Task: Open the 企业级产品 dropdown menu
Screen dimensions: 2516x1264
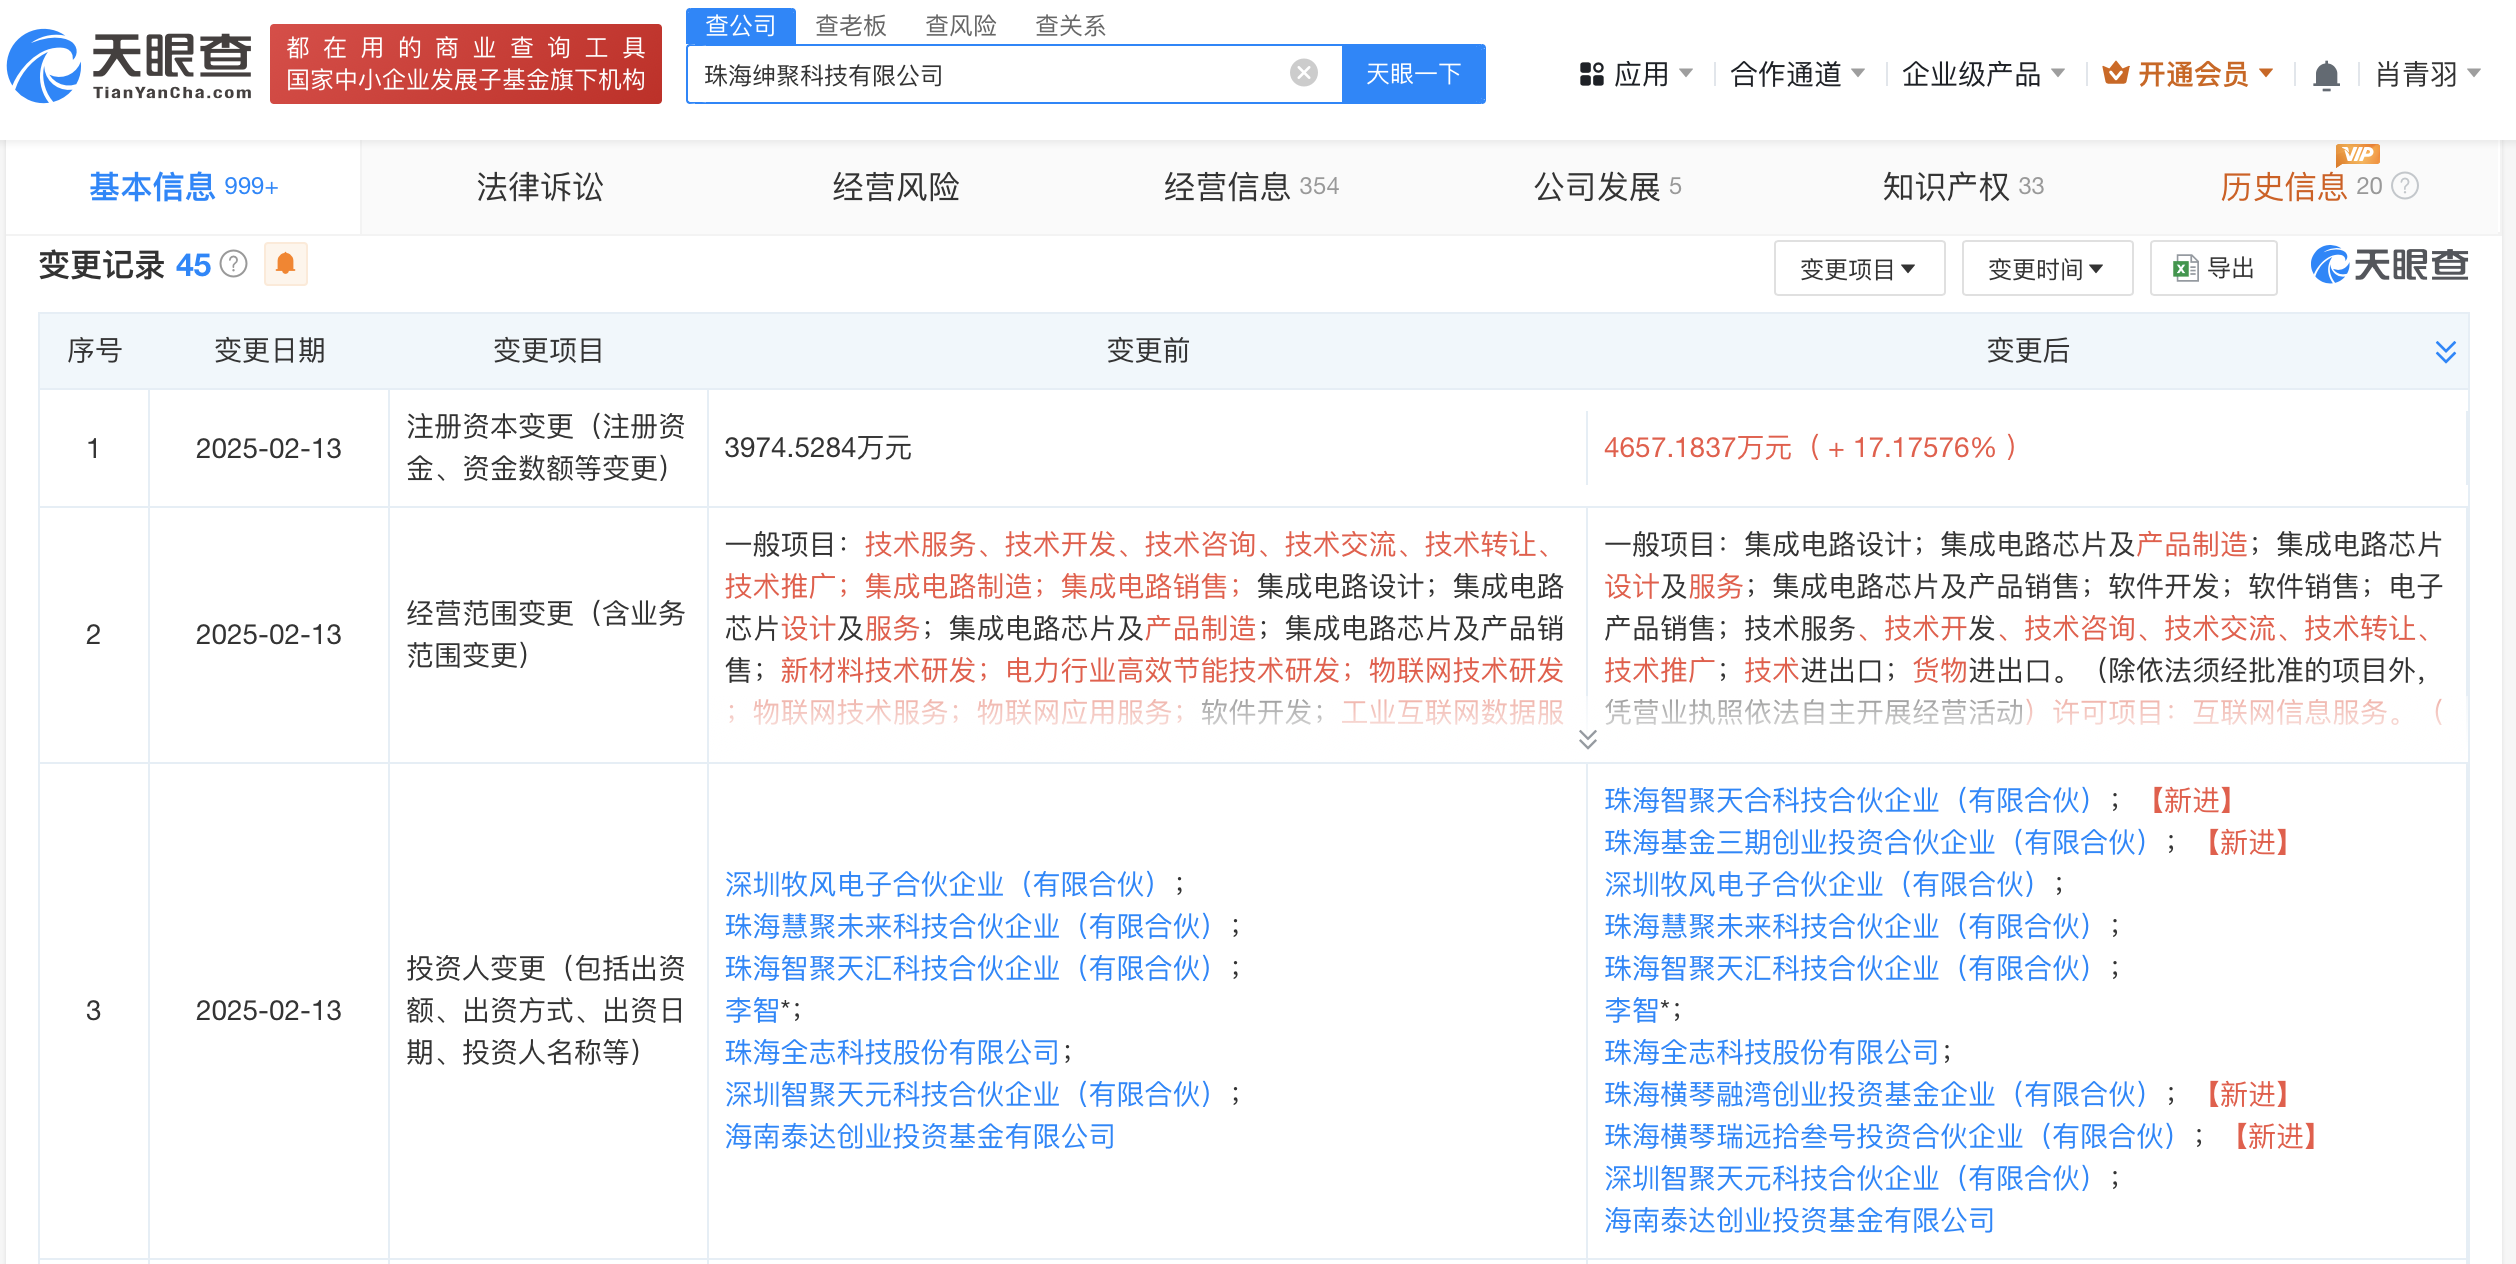Action: coord(1983,74)
